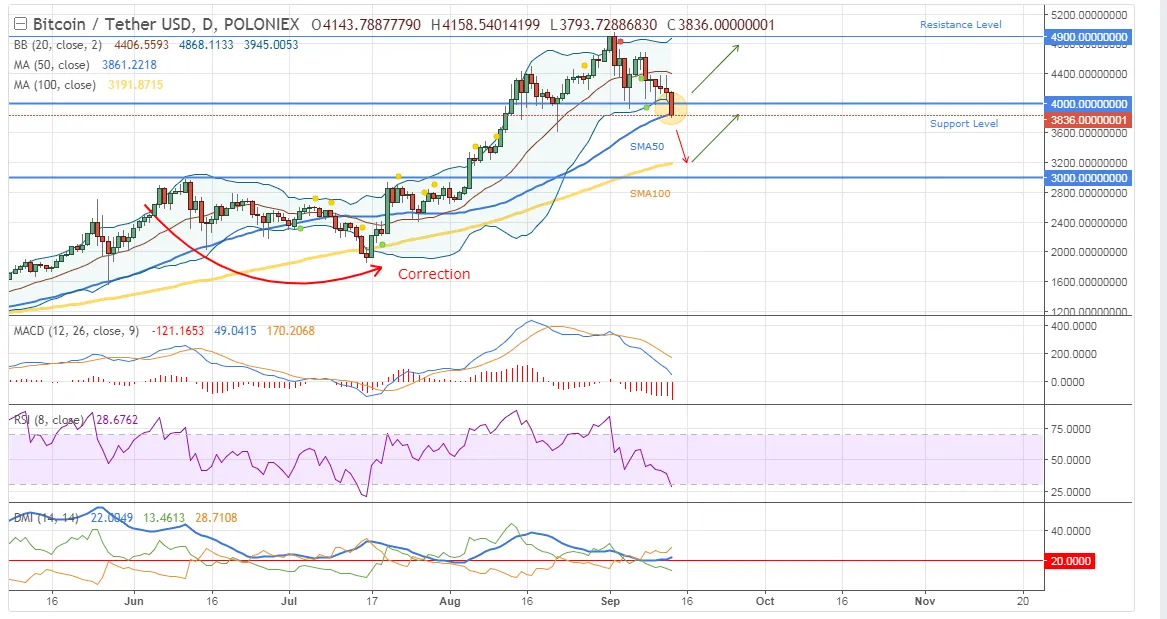Screen dimensions: 1167x619
Task: Click the 4000.00000000 horizontal line price label
Action: tap(1088, 103)
